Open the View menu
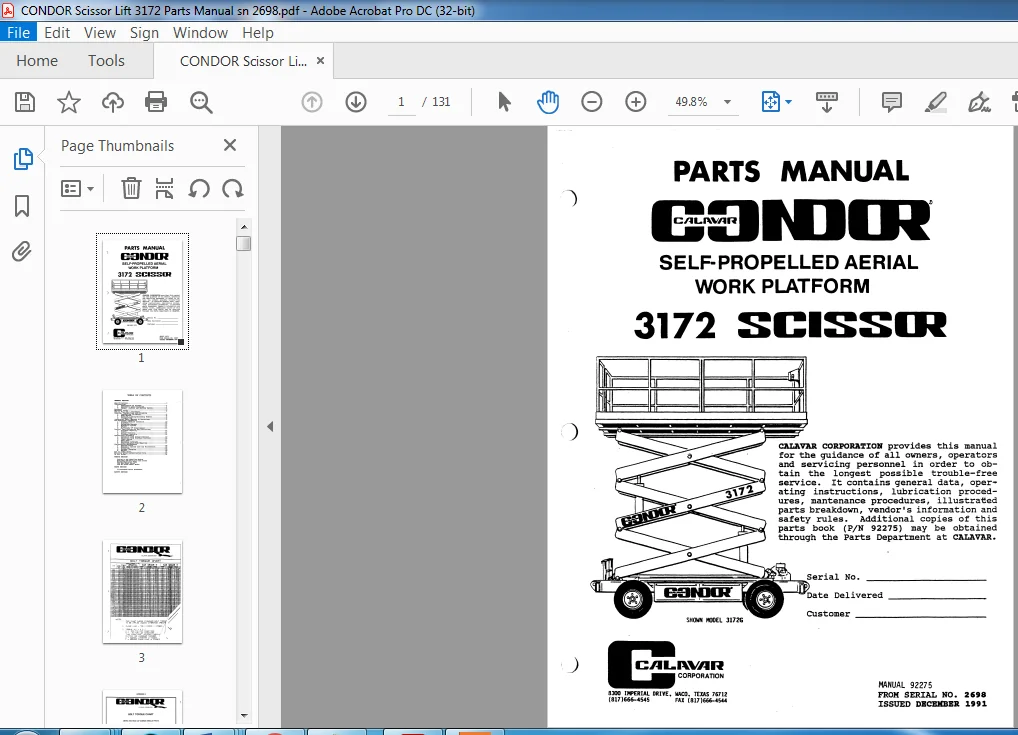Viewport: 1018px width, 735px height. [100, 32]
